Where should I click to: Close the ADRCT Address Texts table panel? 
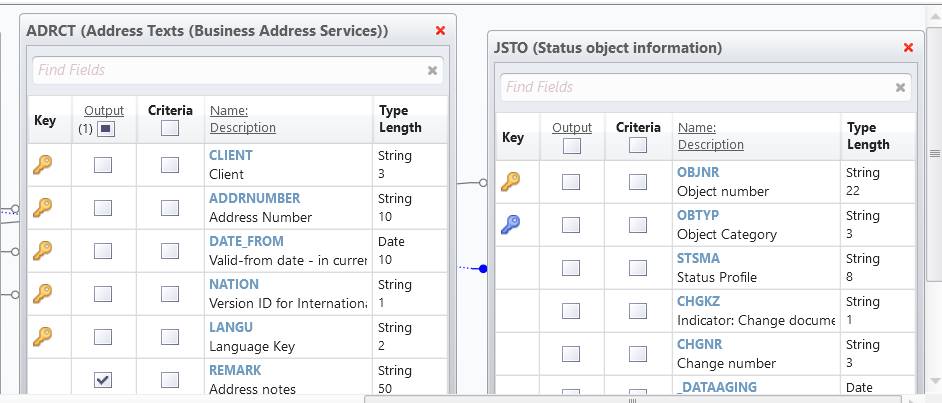(440, 31)
